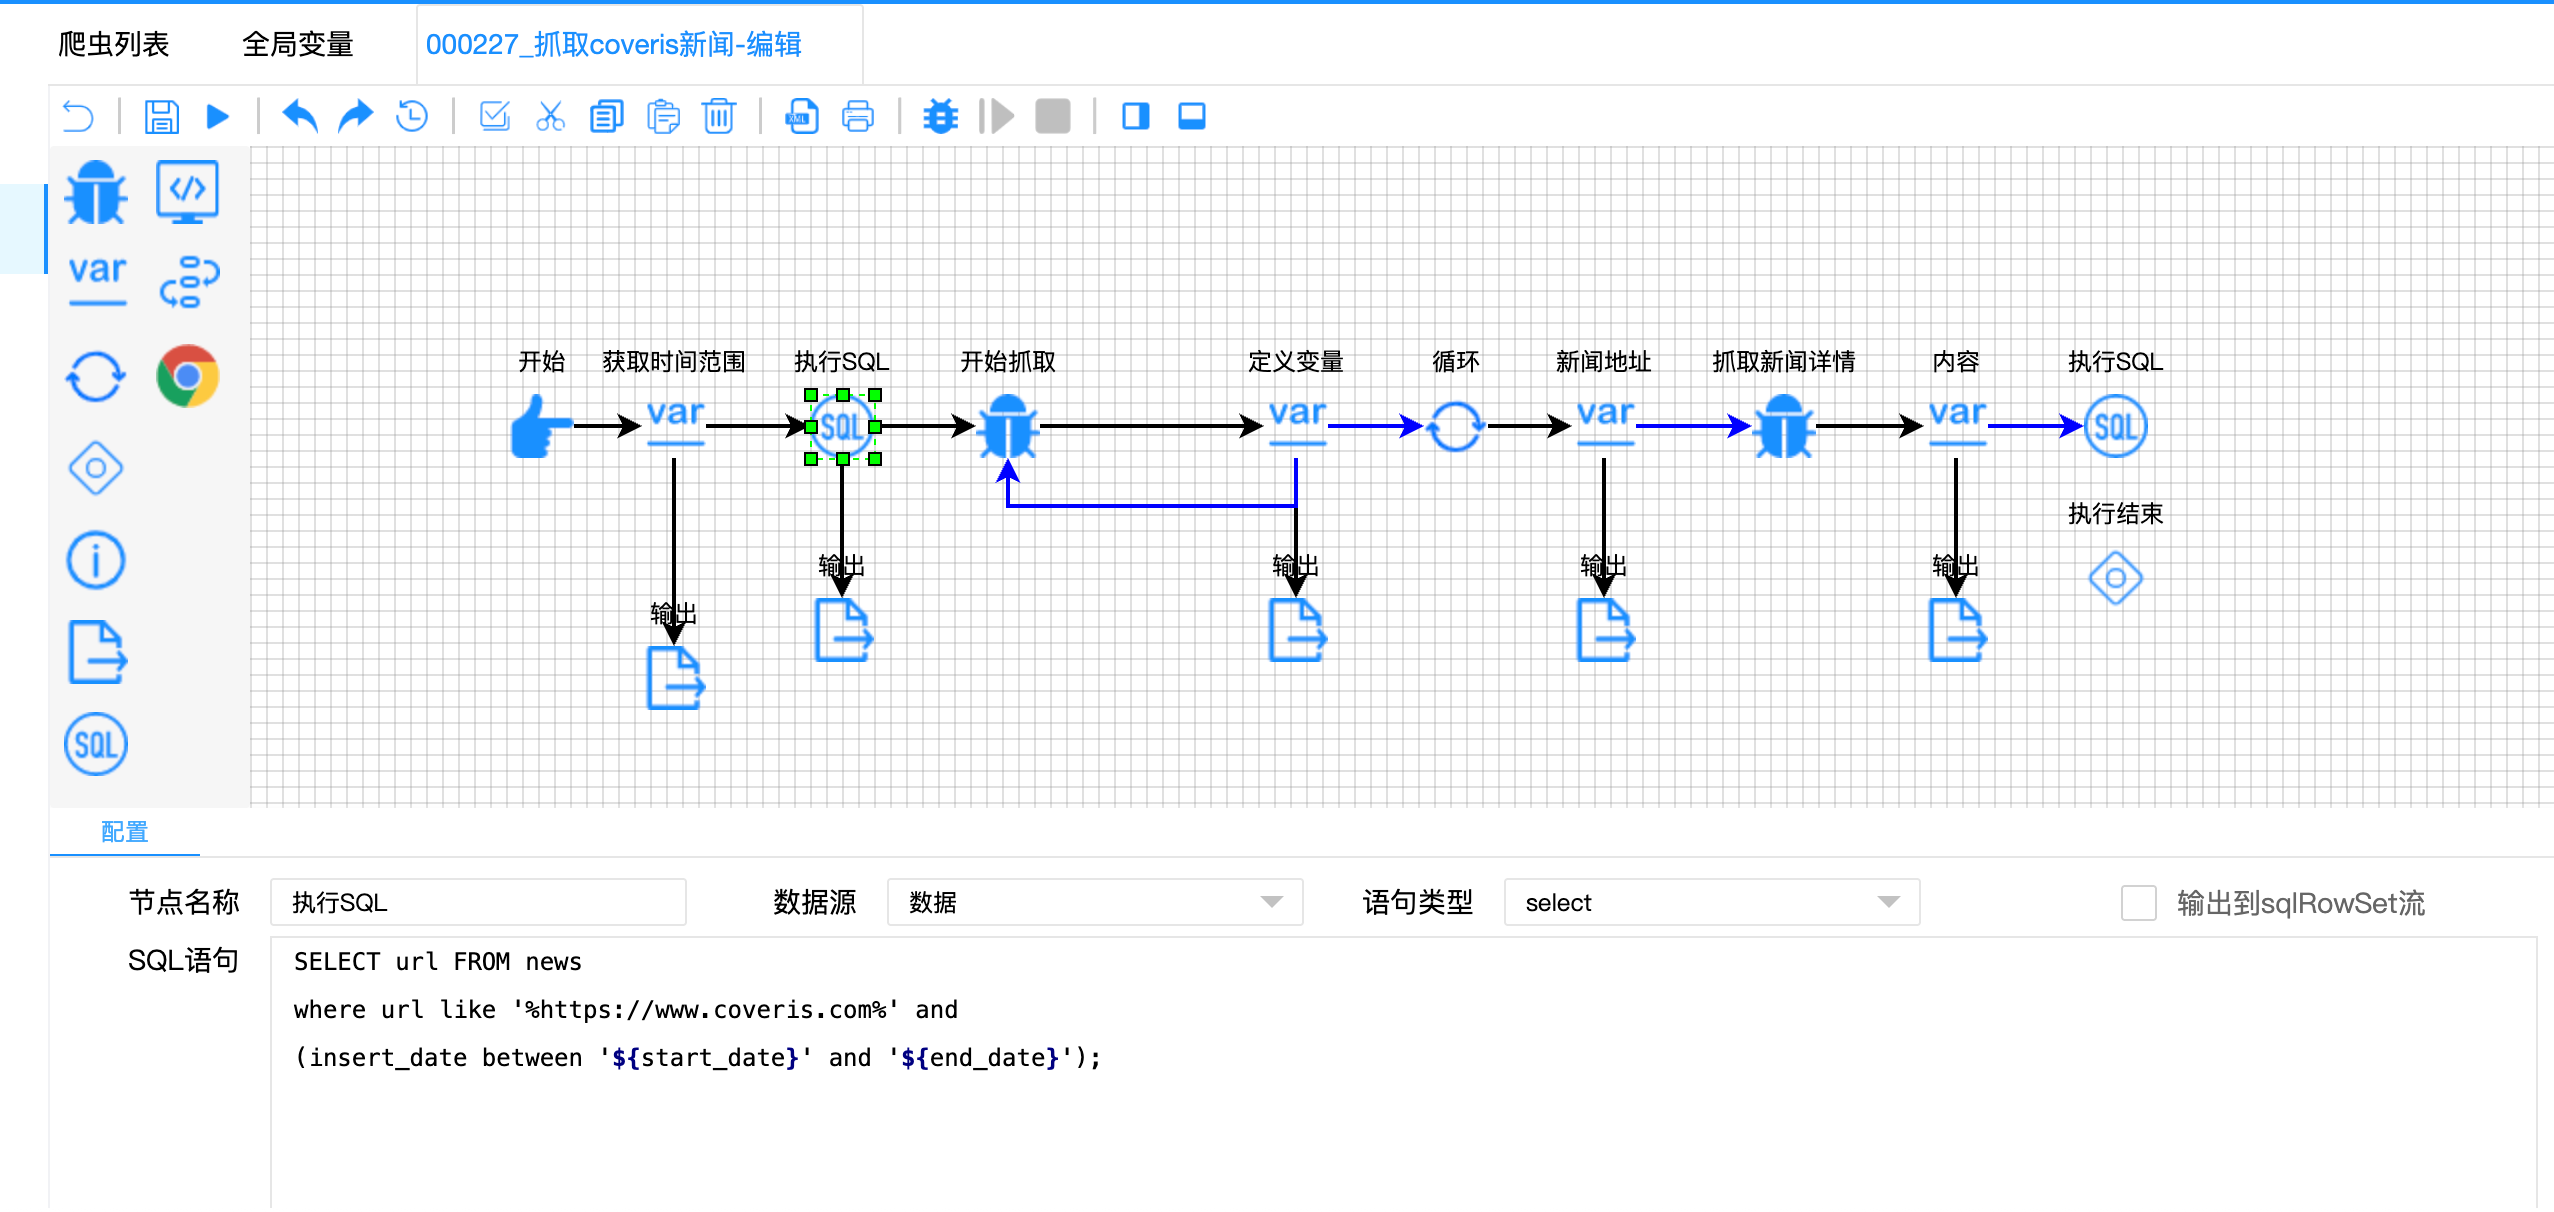This screenshot has width=2554, height=1212.
Task: Switch to the 爬虫列表 tab
Action: click(x=115, y=44)
